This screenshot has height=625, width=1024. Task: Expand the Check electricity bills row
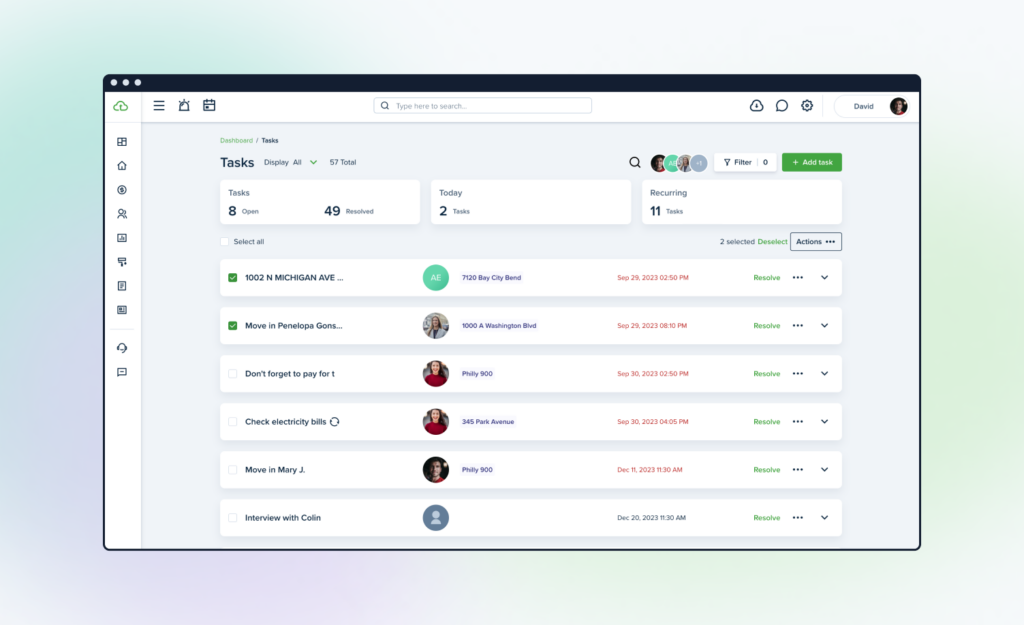coord(825,421)
